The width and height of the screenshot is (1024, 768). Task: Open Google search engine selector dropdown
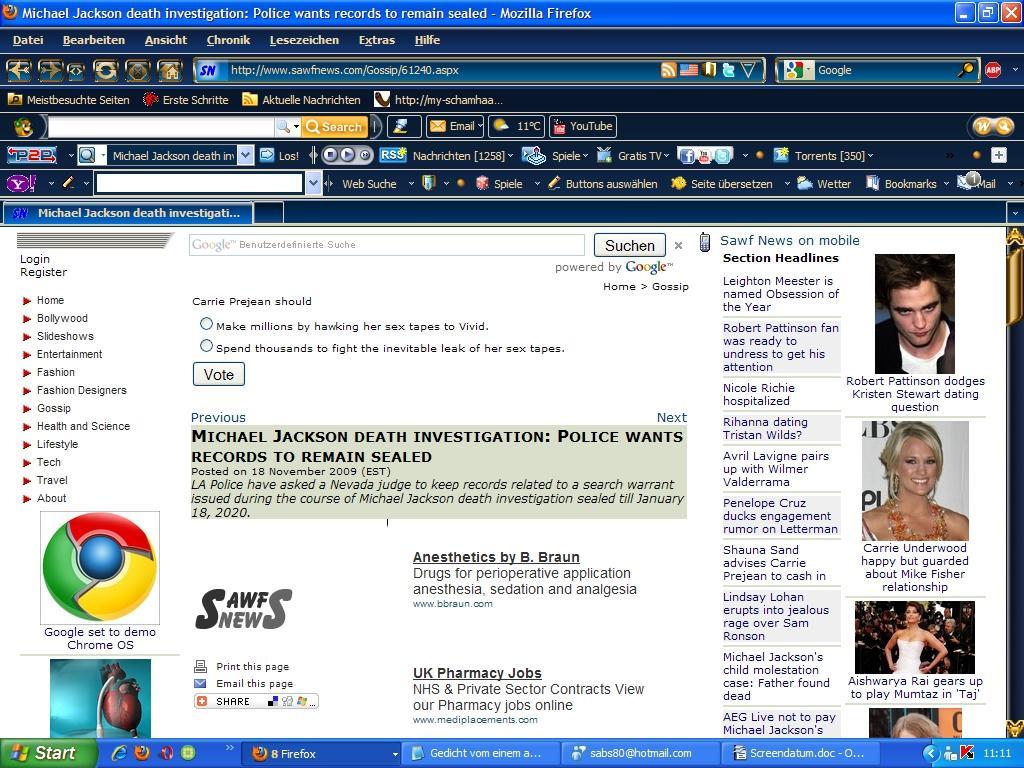808,70
